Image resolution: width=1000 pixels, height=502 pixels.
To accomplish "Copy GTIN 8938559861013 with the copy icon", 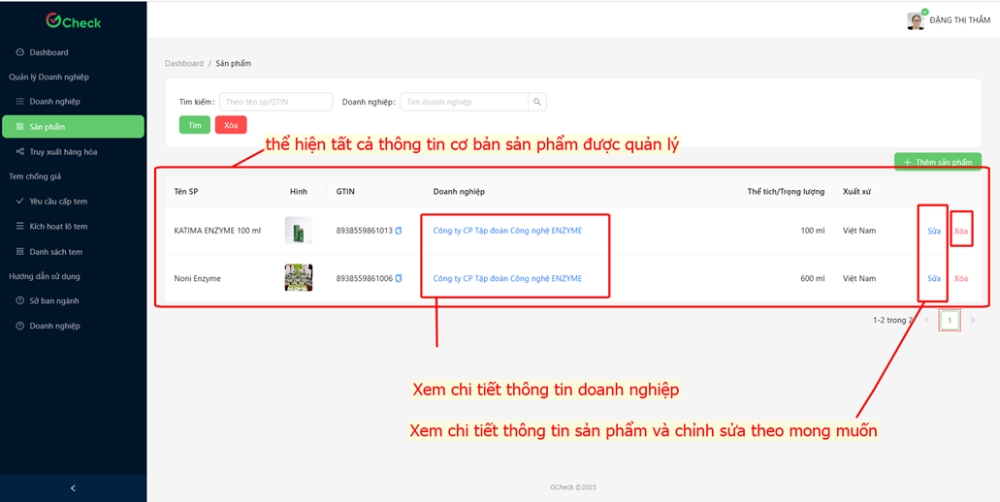I will (399, 231).
